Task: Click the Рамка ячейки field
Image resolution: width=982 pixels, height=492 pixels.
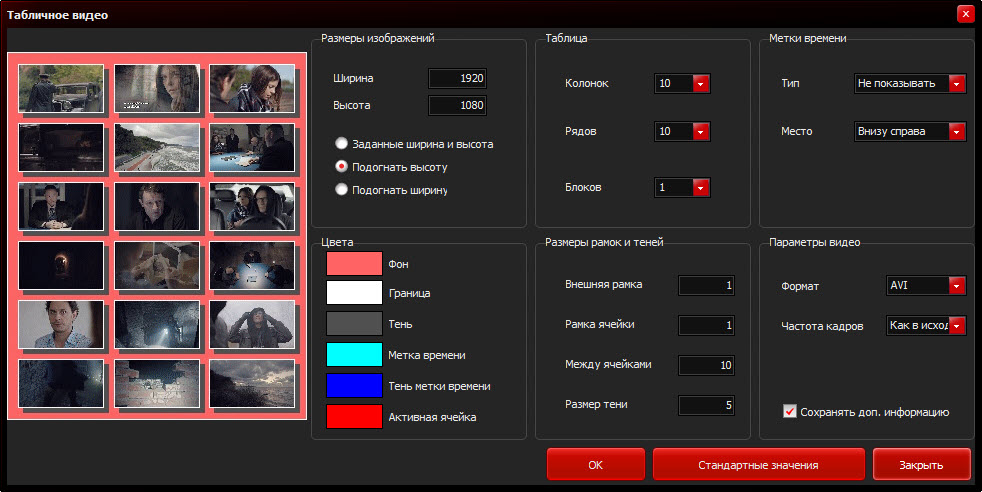Action: [x=706, y=325]
